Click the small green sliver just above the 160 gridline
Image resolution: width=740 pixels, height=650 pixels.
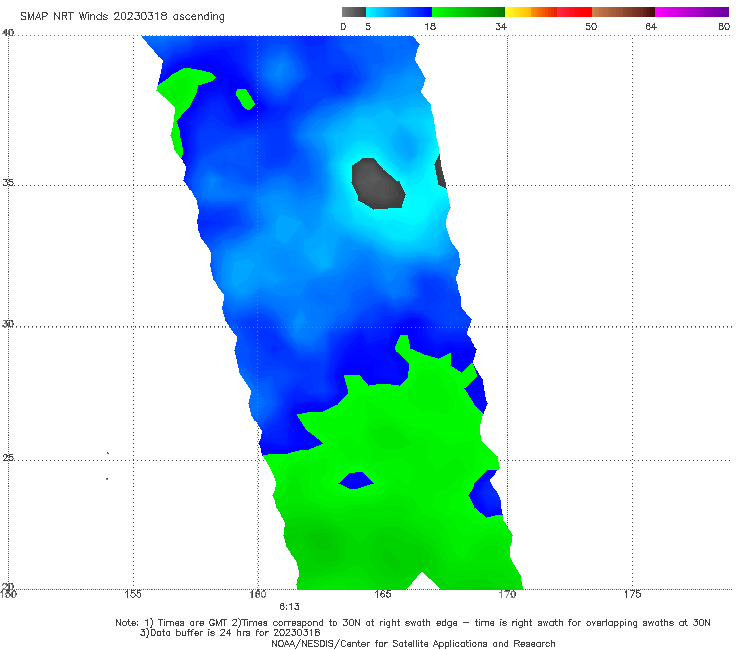[x=245, y=99]
